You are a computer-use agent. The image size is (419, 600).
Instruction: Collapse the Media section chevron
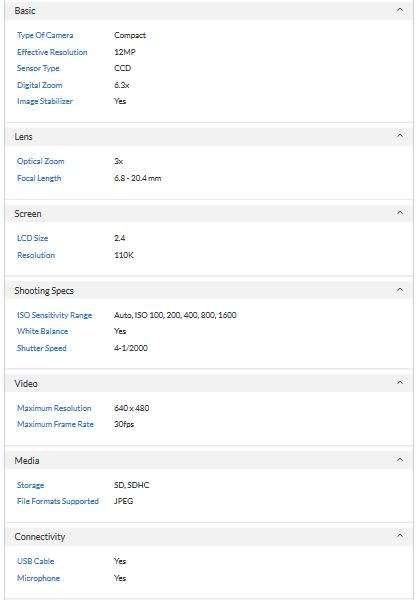click(x=400, y=459)
